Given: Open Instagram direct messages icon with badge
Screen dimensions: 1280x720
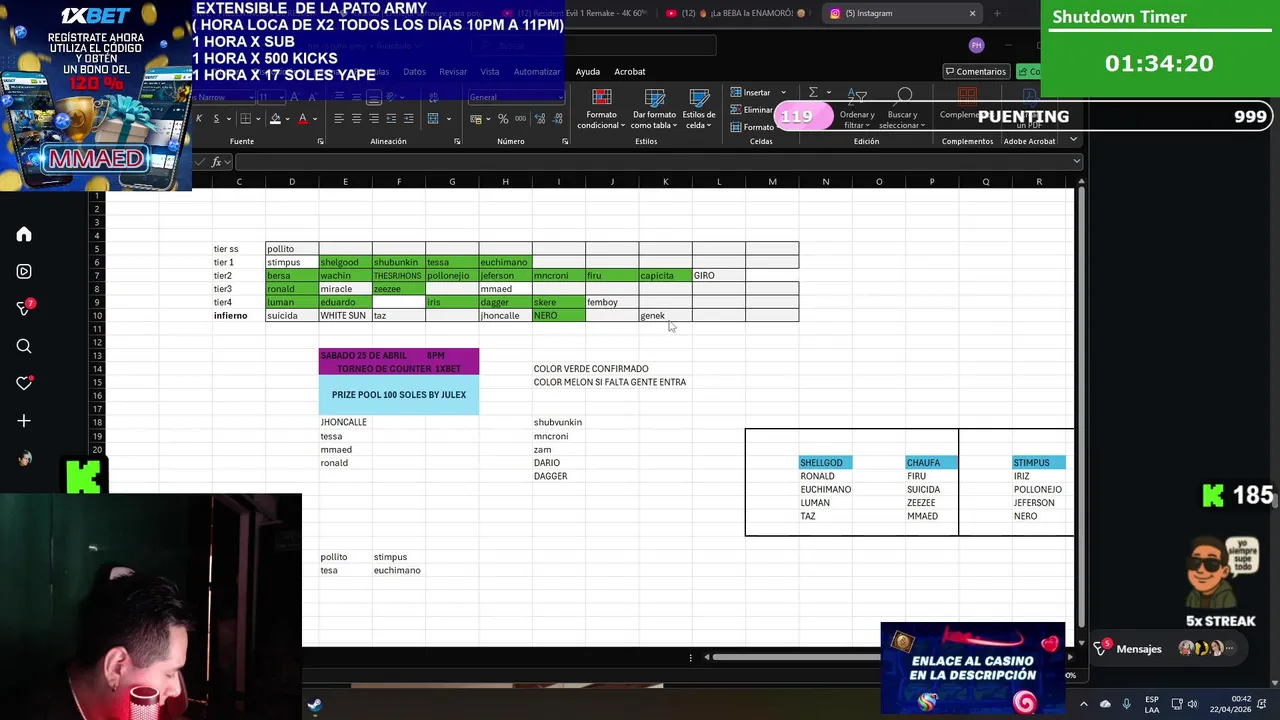Looking at the screenshot, I should 24,308.
